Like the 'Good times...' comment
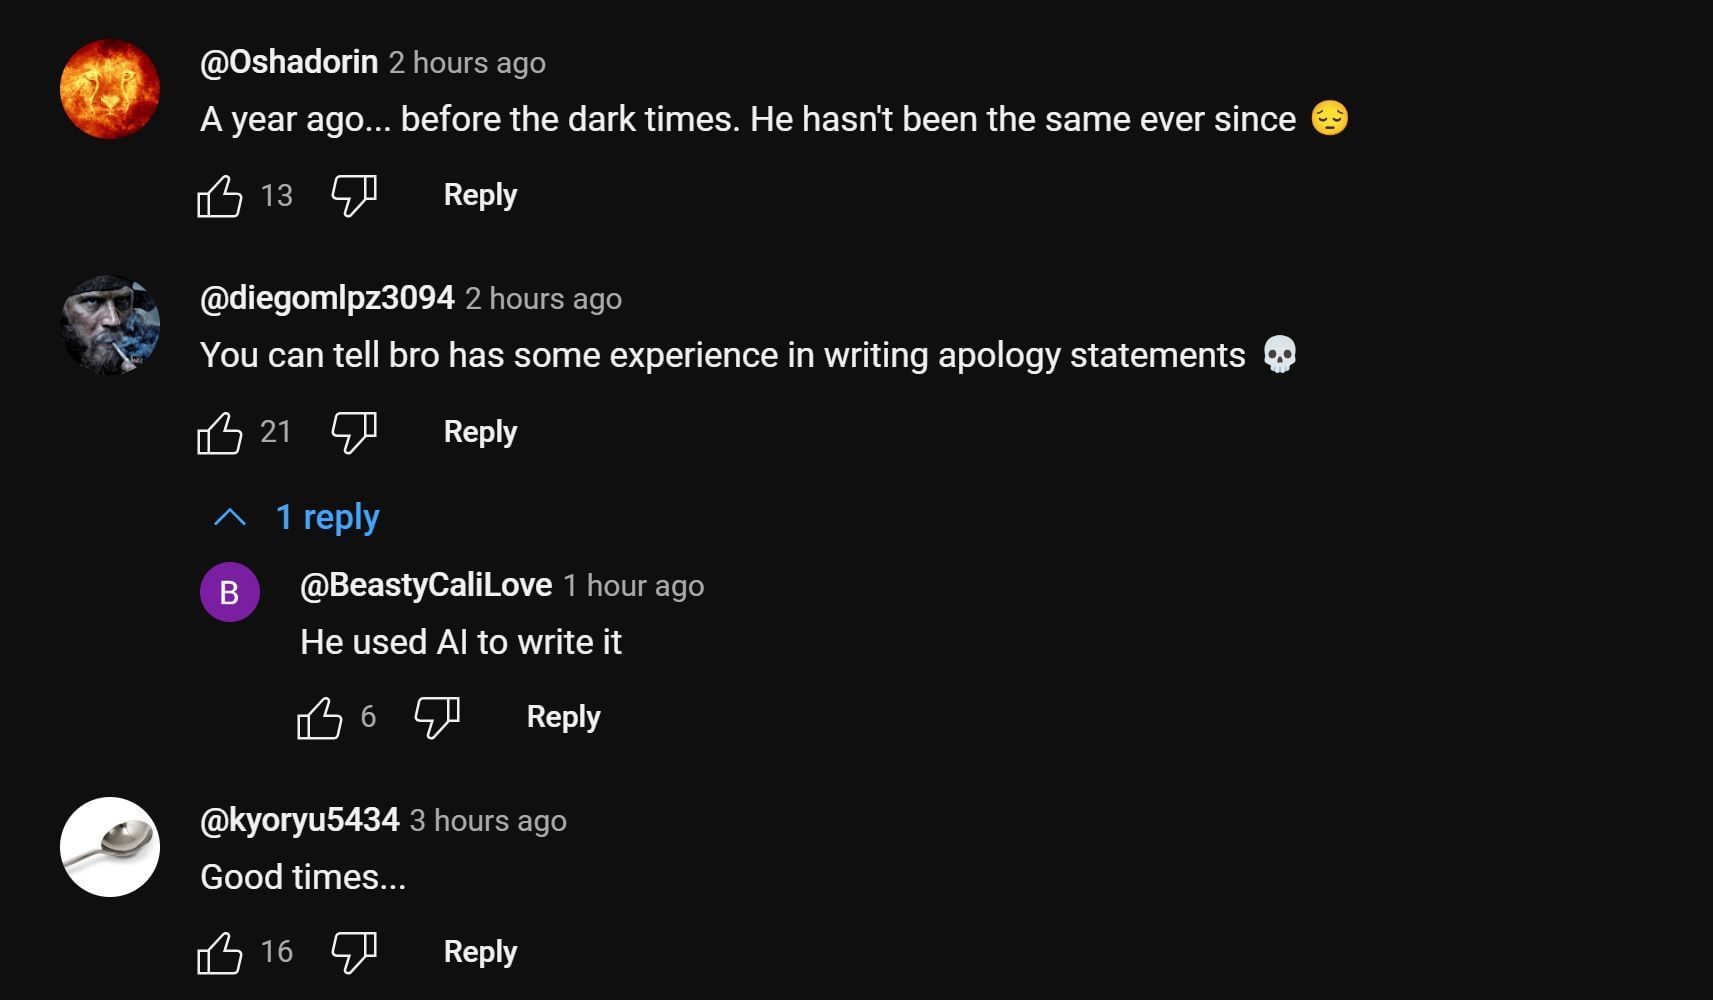 [220, 953]
